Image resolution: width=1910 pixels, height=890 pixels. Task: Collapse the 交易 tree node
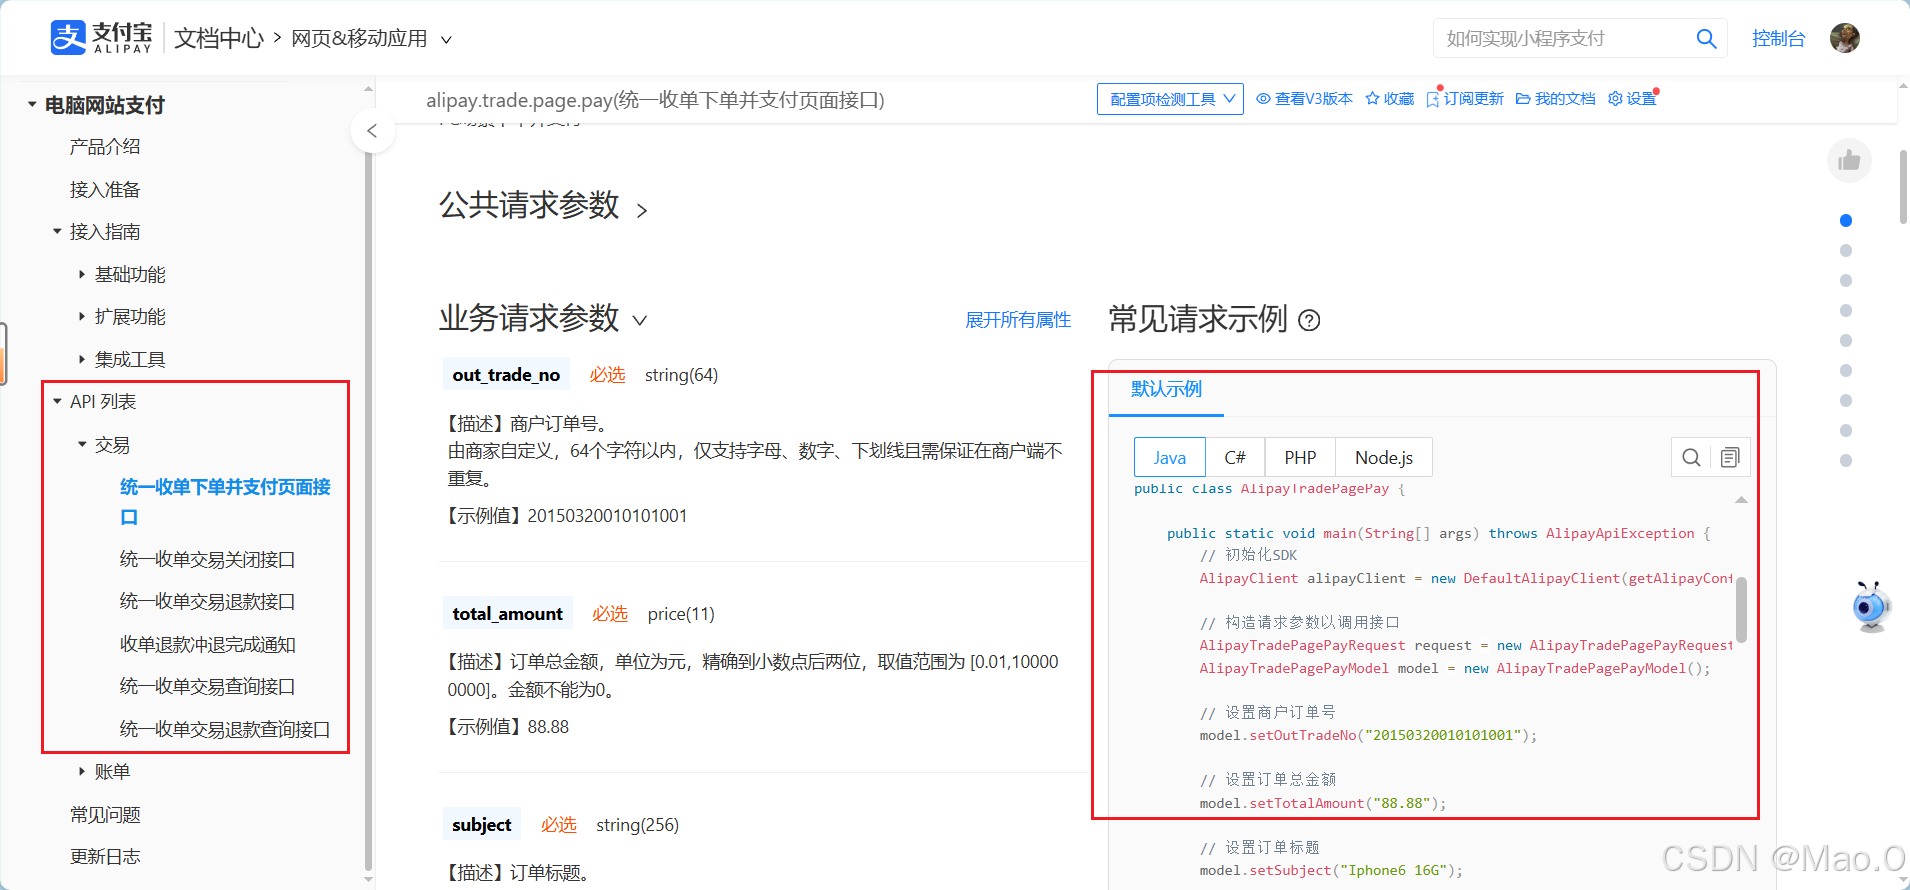pyautogui.click(x=82, y=445)
